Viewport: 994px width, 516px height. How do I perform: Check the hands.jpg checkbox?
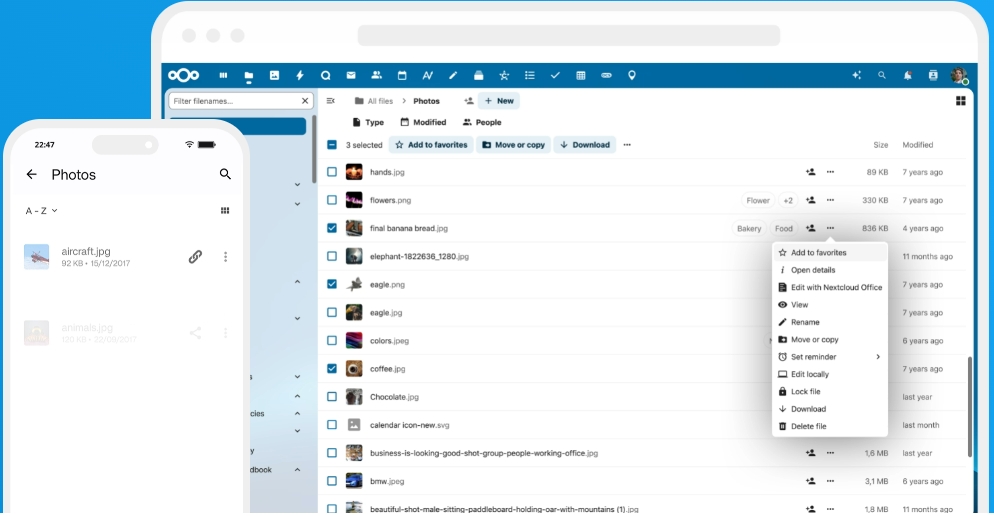[x=332, y=172]
